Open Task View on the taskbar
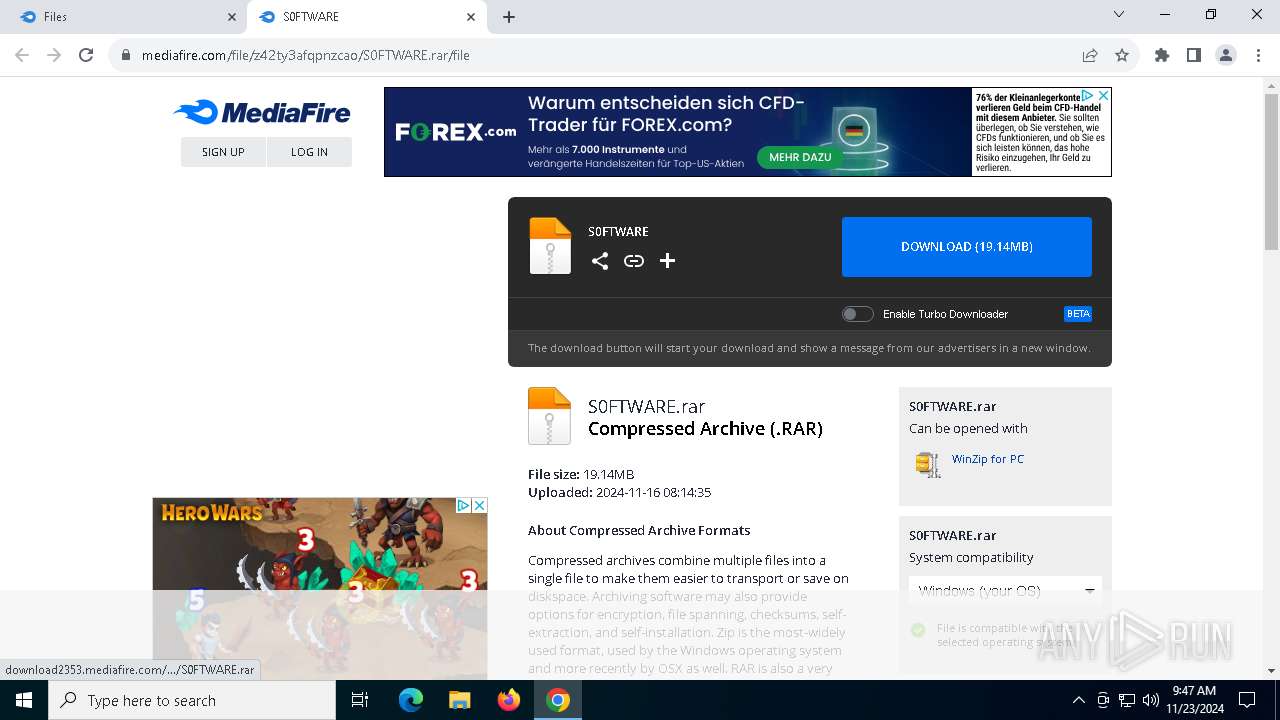 (x=360, y=700)
